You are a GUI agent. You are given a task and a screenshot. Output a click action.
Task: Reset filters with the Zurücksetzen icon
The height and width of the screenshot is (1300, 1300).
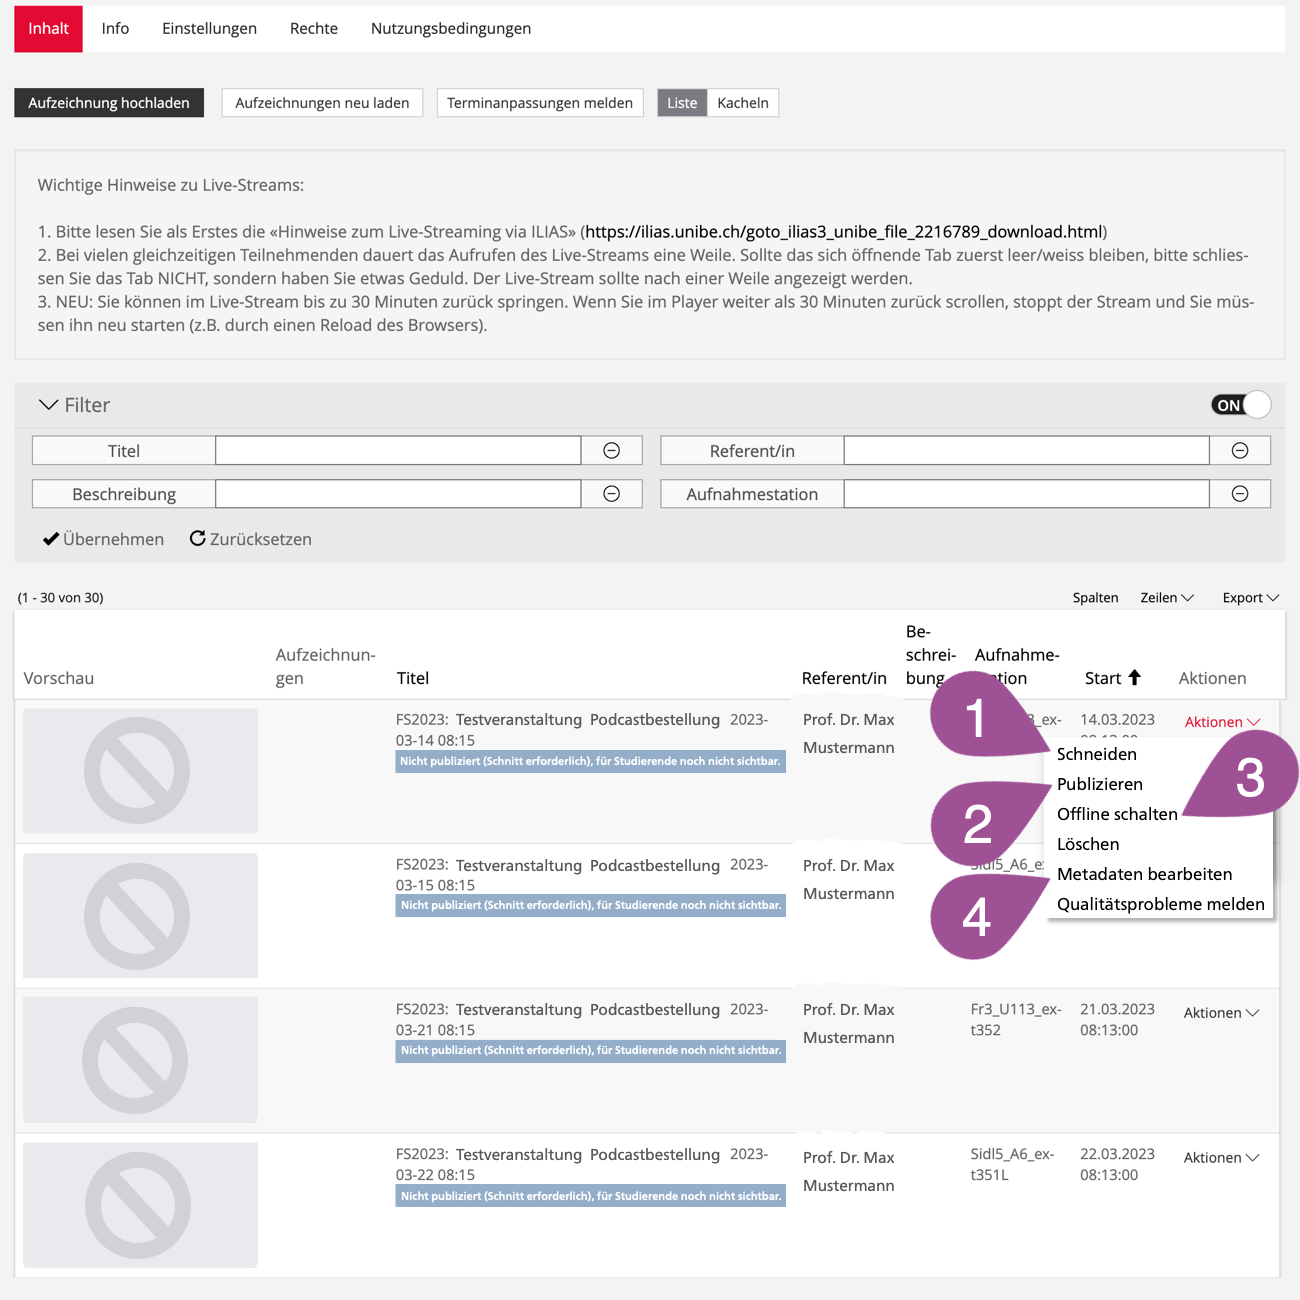click(x=198, y=539)
